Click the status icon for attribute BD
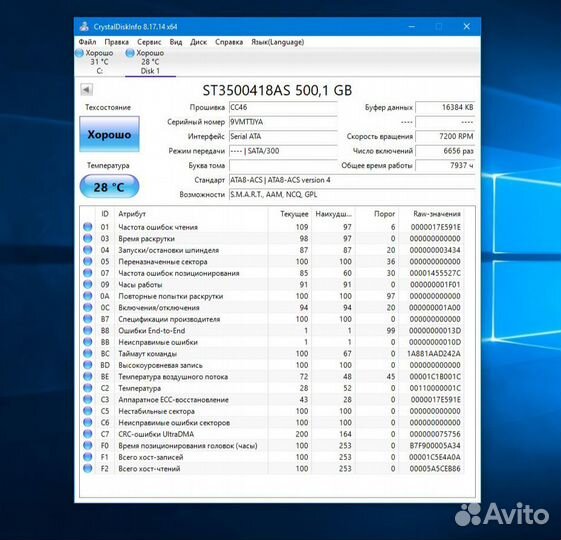561x540 pixels. (x=88, y=365)
